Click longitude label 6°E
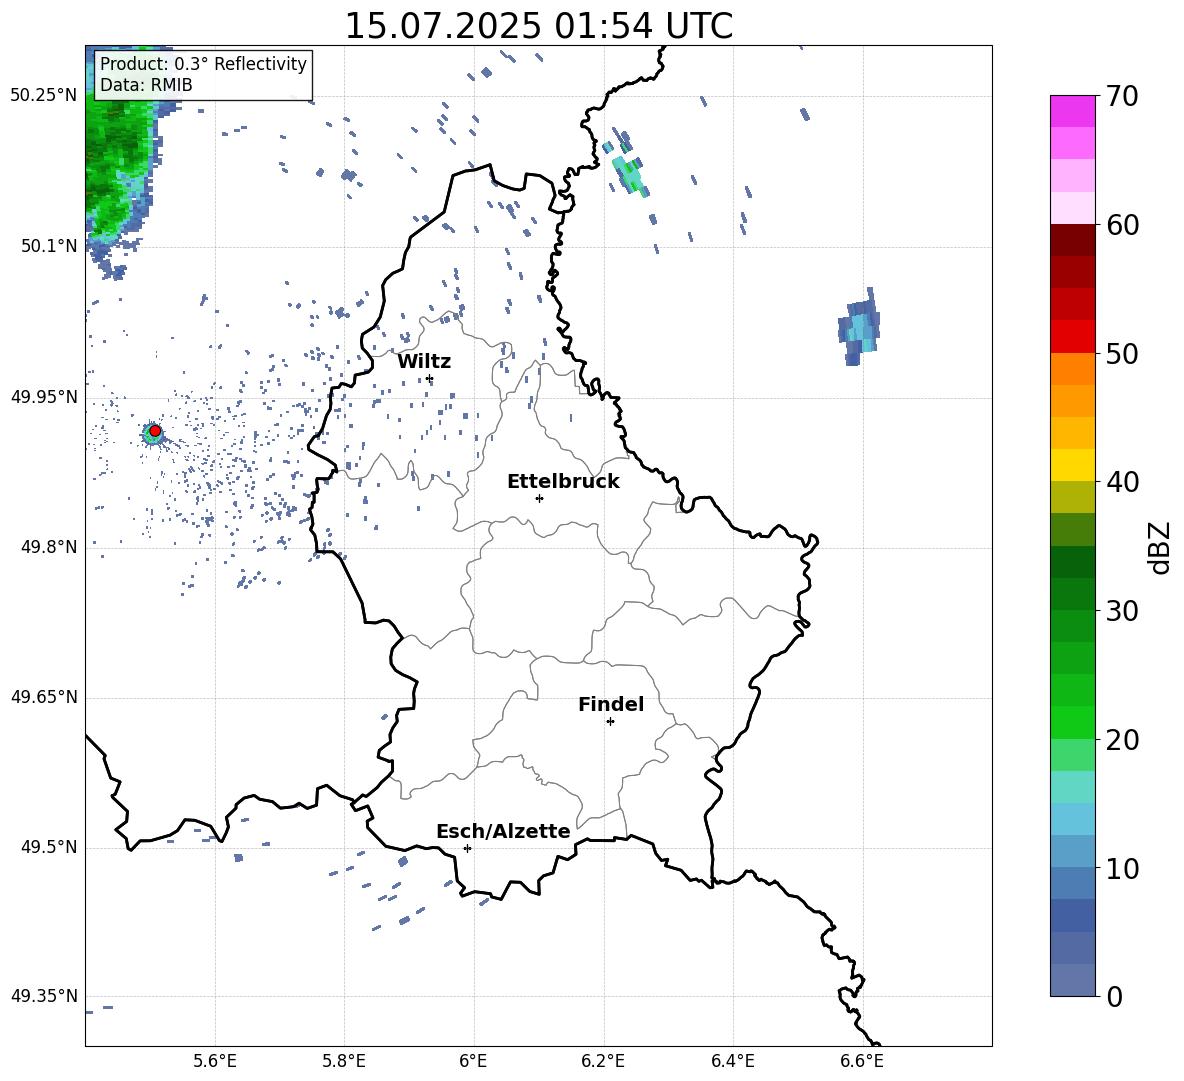Image resolution: width=1184 pixels, height=1081 pixels. 473,1061
